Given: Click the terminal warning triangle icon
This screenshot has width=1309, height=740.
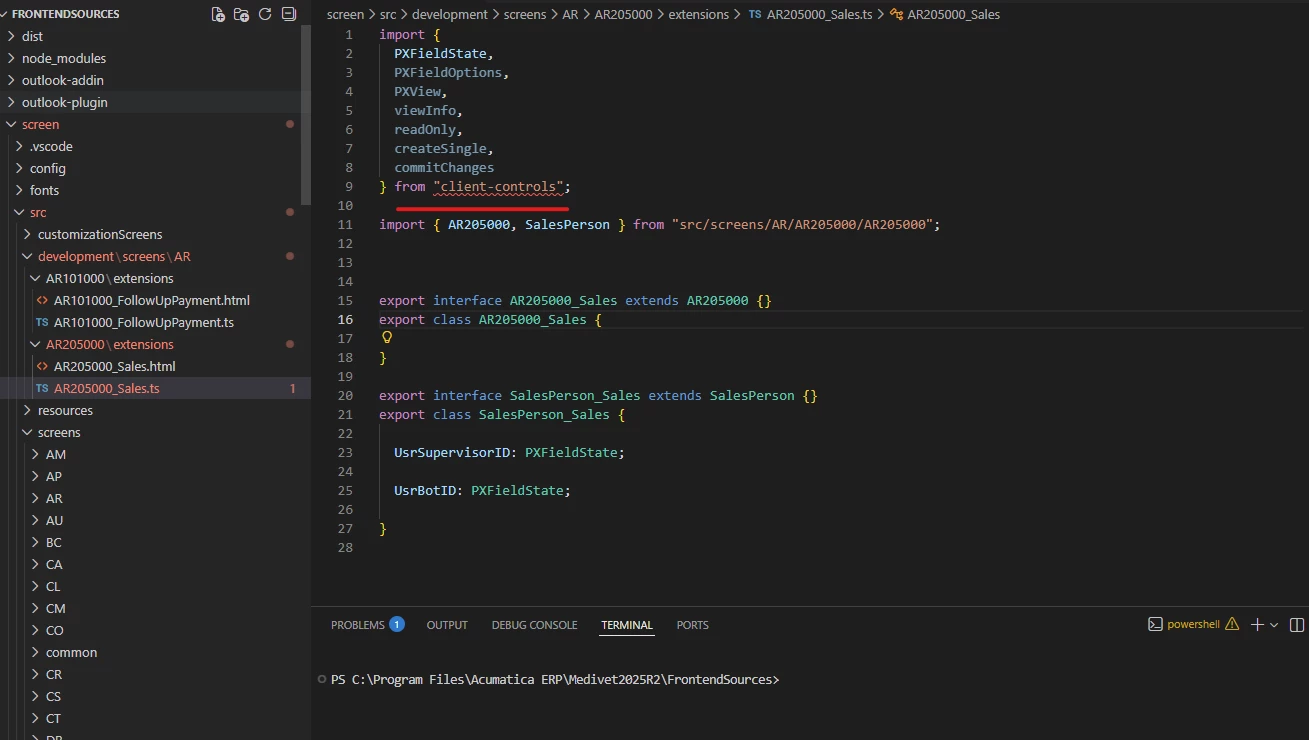Looking at the screenshot, I should coord(1231,624).
